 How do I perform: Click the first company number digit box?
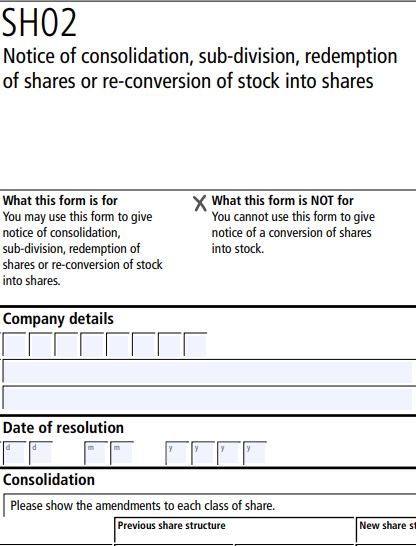tap(14, 344)
